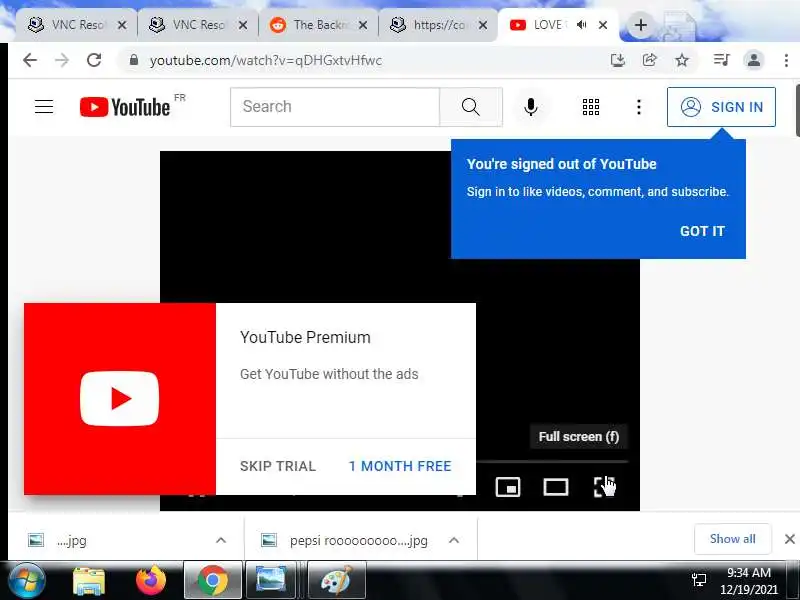
Task: Switch to The Backr Reddit tab
Action: (x=318, y=24)
